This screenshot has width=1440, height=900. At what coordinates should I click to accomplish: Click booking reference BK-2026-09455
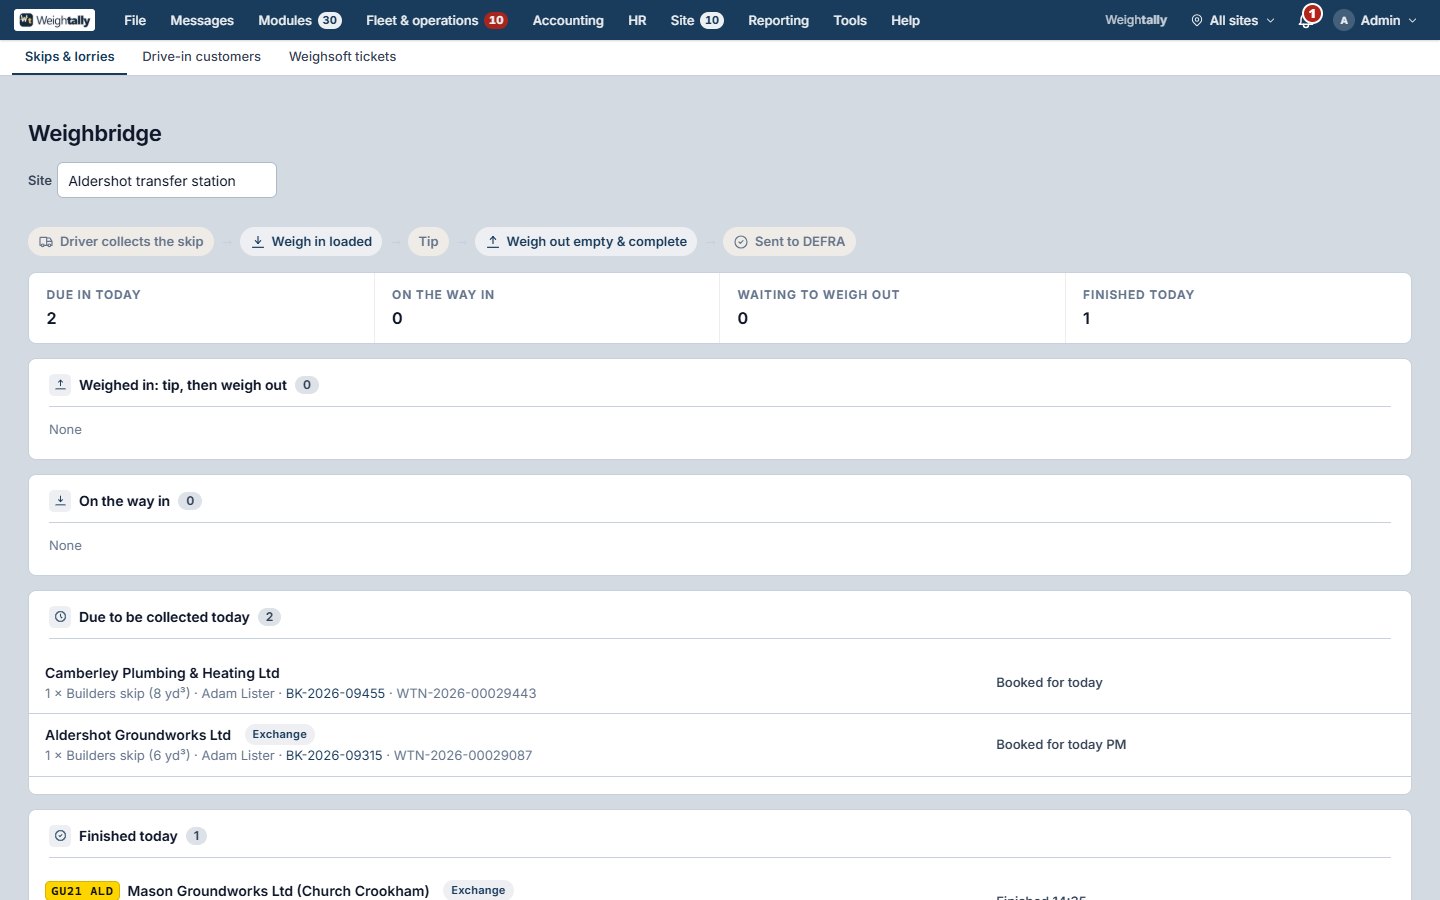[335, 694]
